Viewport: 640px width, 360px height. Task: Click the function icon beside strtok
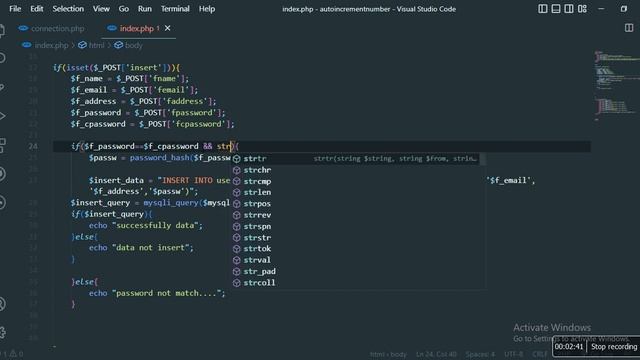236,249
